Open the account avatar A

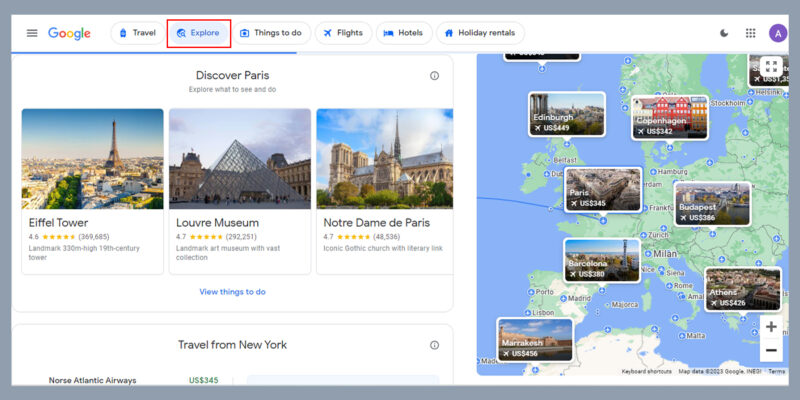pyautogui.click(x=778, y=33)
